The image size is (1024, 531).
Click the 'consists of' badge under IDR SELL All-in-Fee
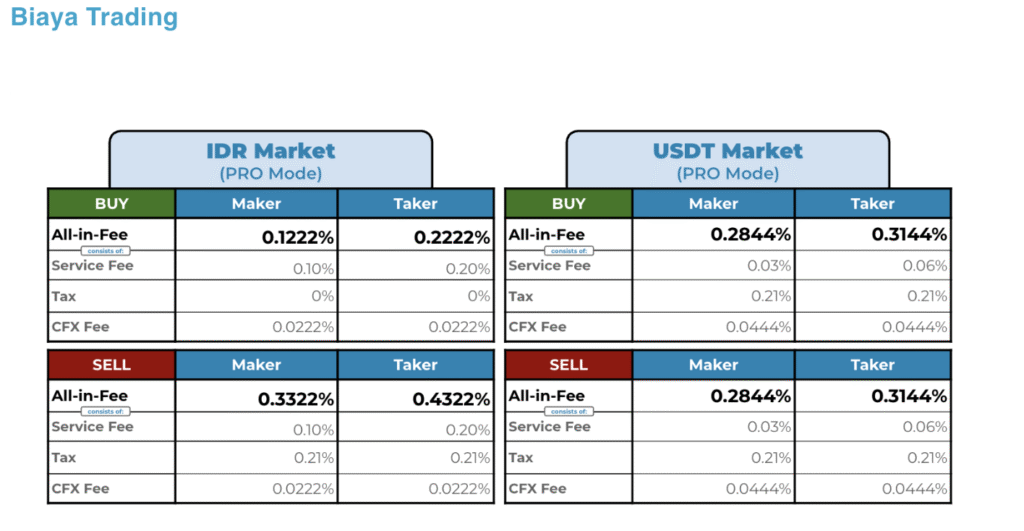coord(105,411)
